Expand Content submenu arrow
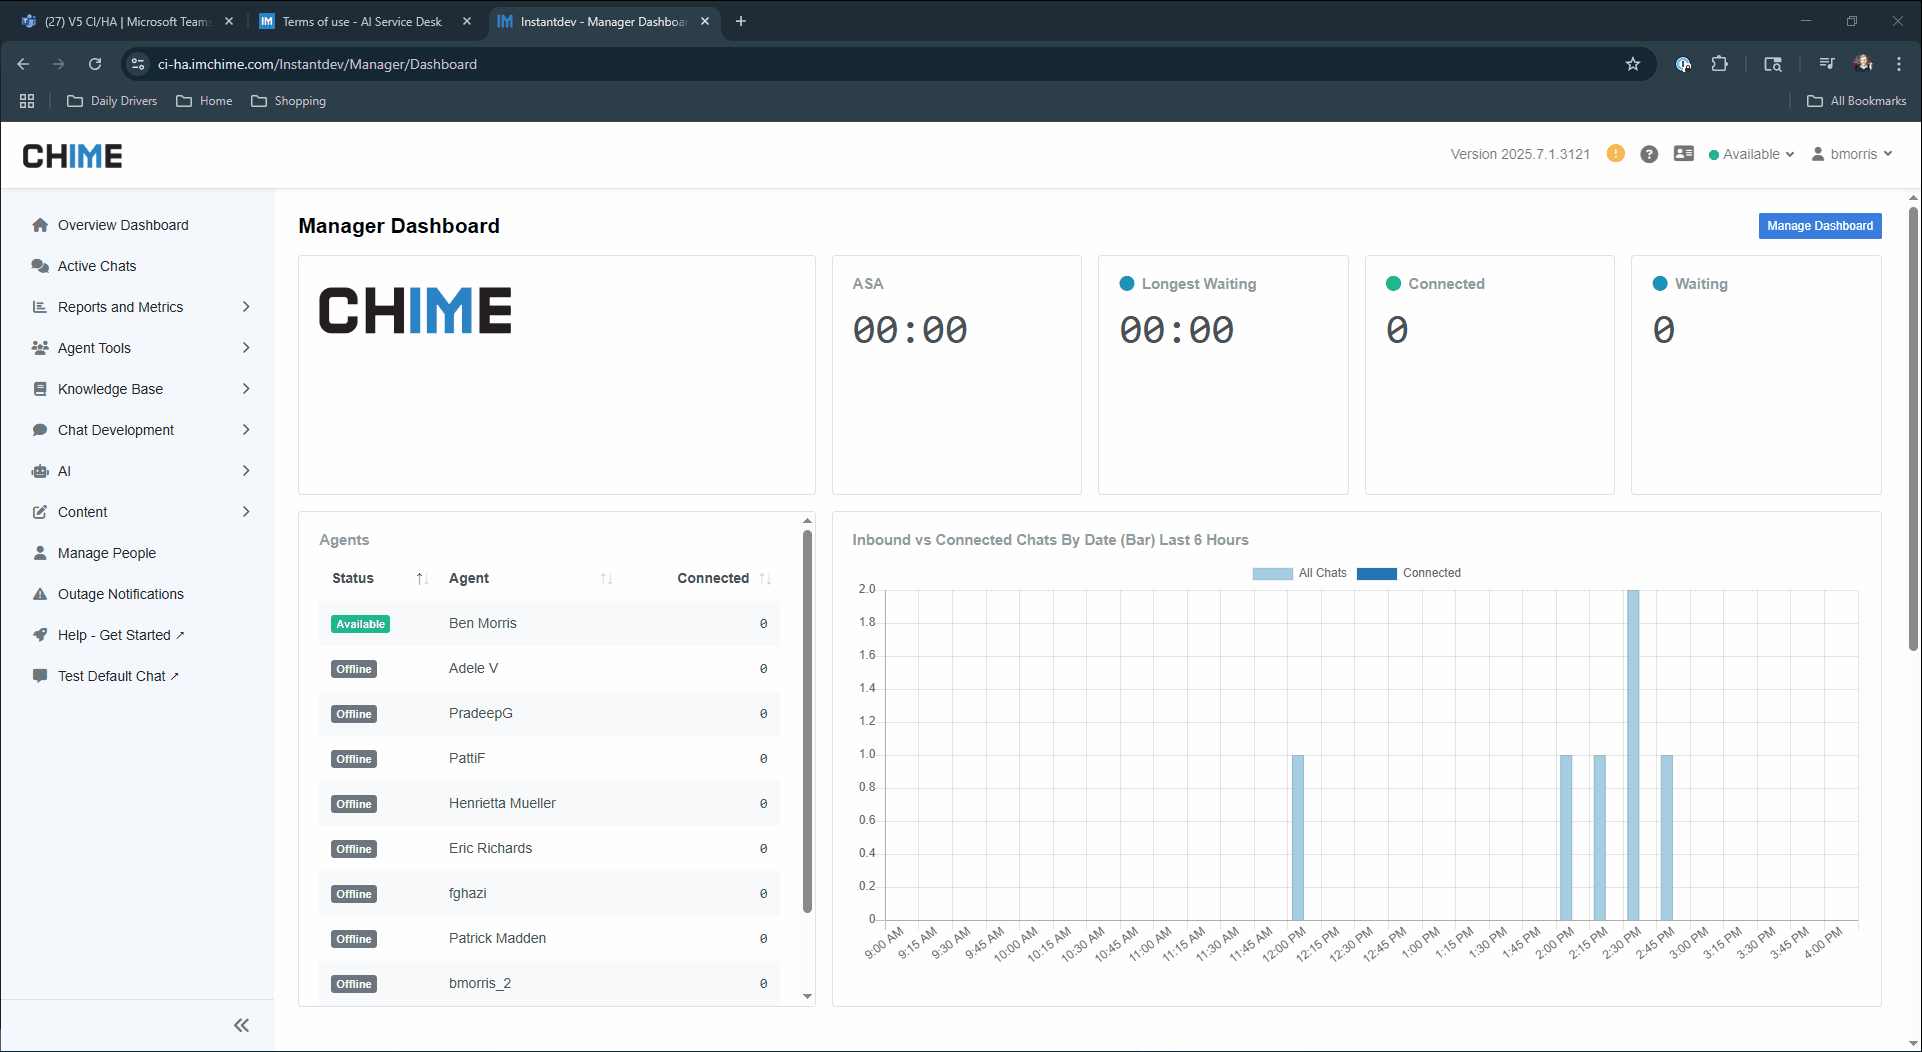Image resolution: width=1922 pixels, height=1052 pixels. (x=246, y=512)
